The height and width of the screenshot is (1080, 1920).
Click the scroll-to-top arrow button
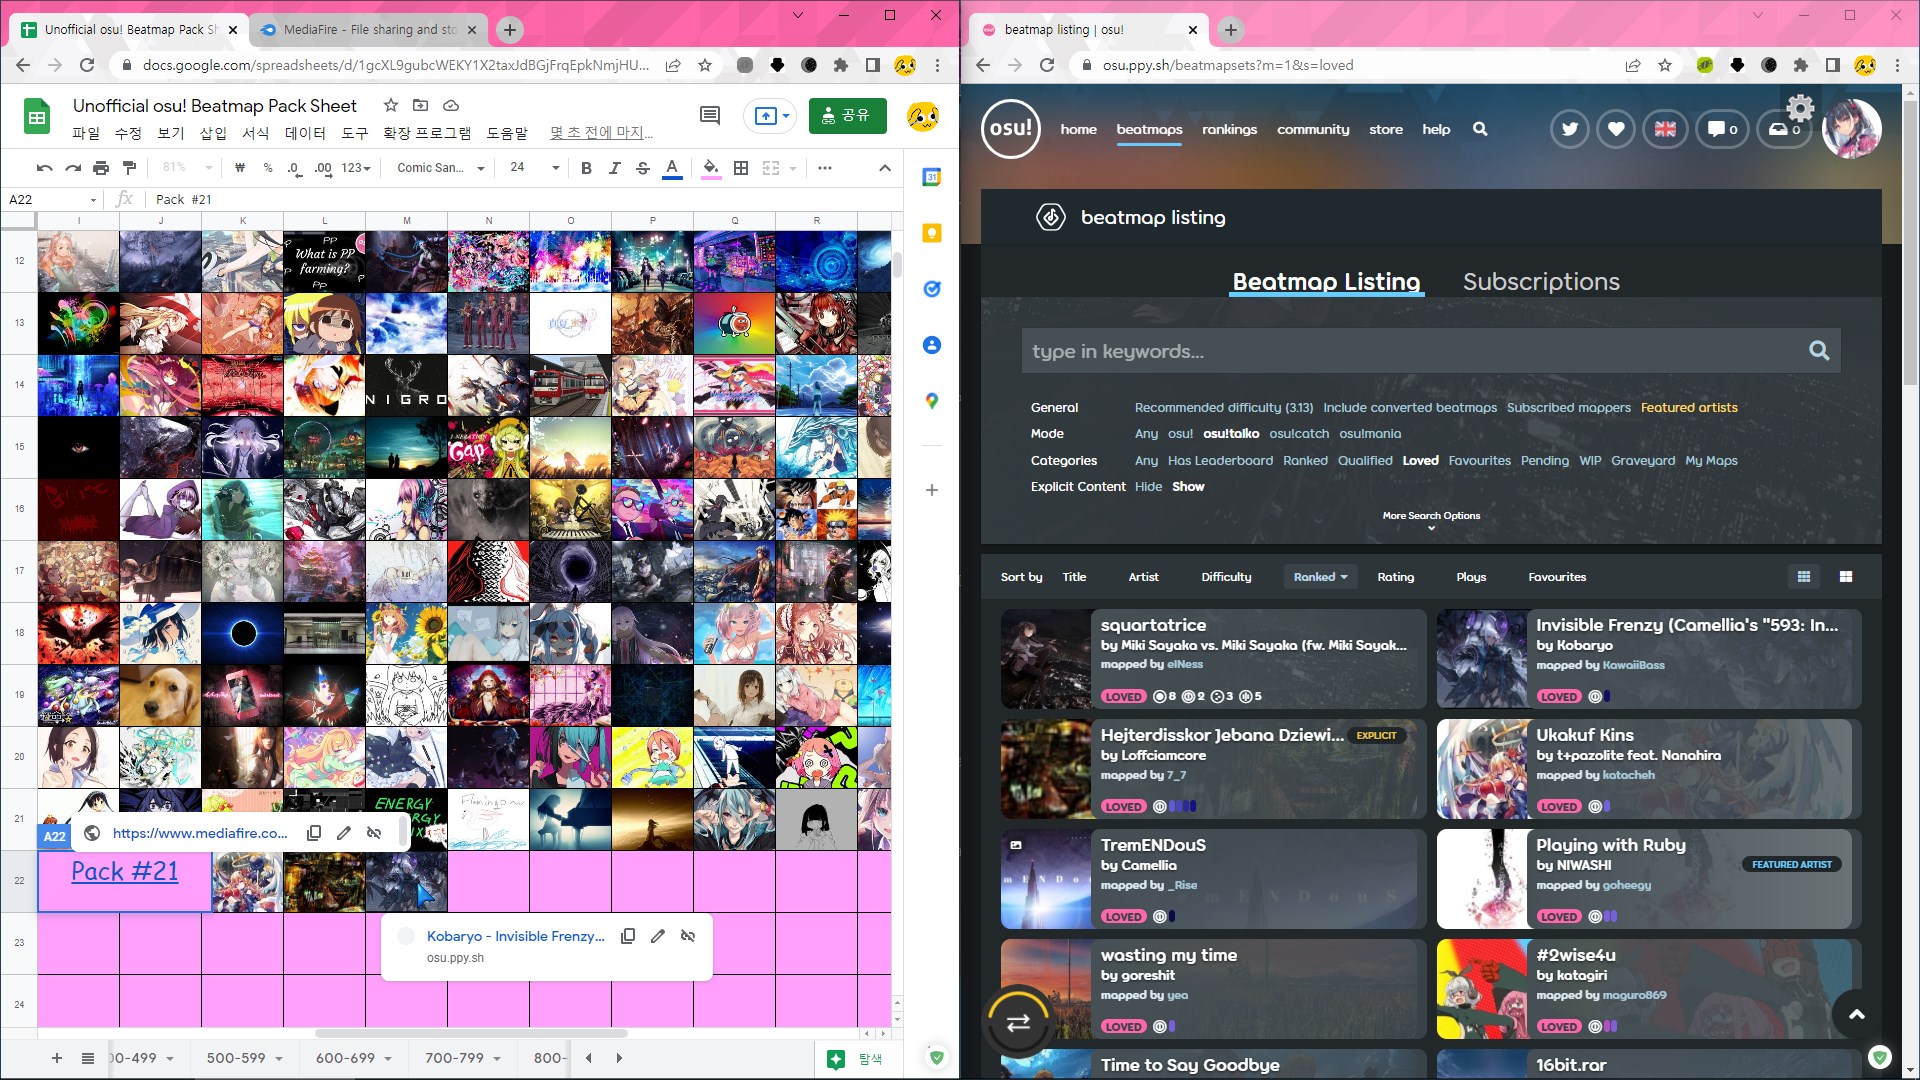[1856, 1014]
